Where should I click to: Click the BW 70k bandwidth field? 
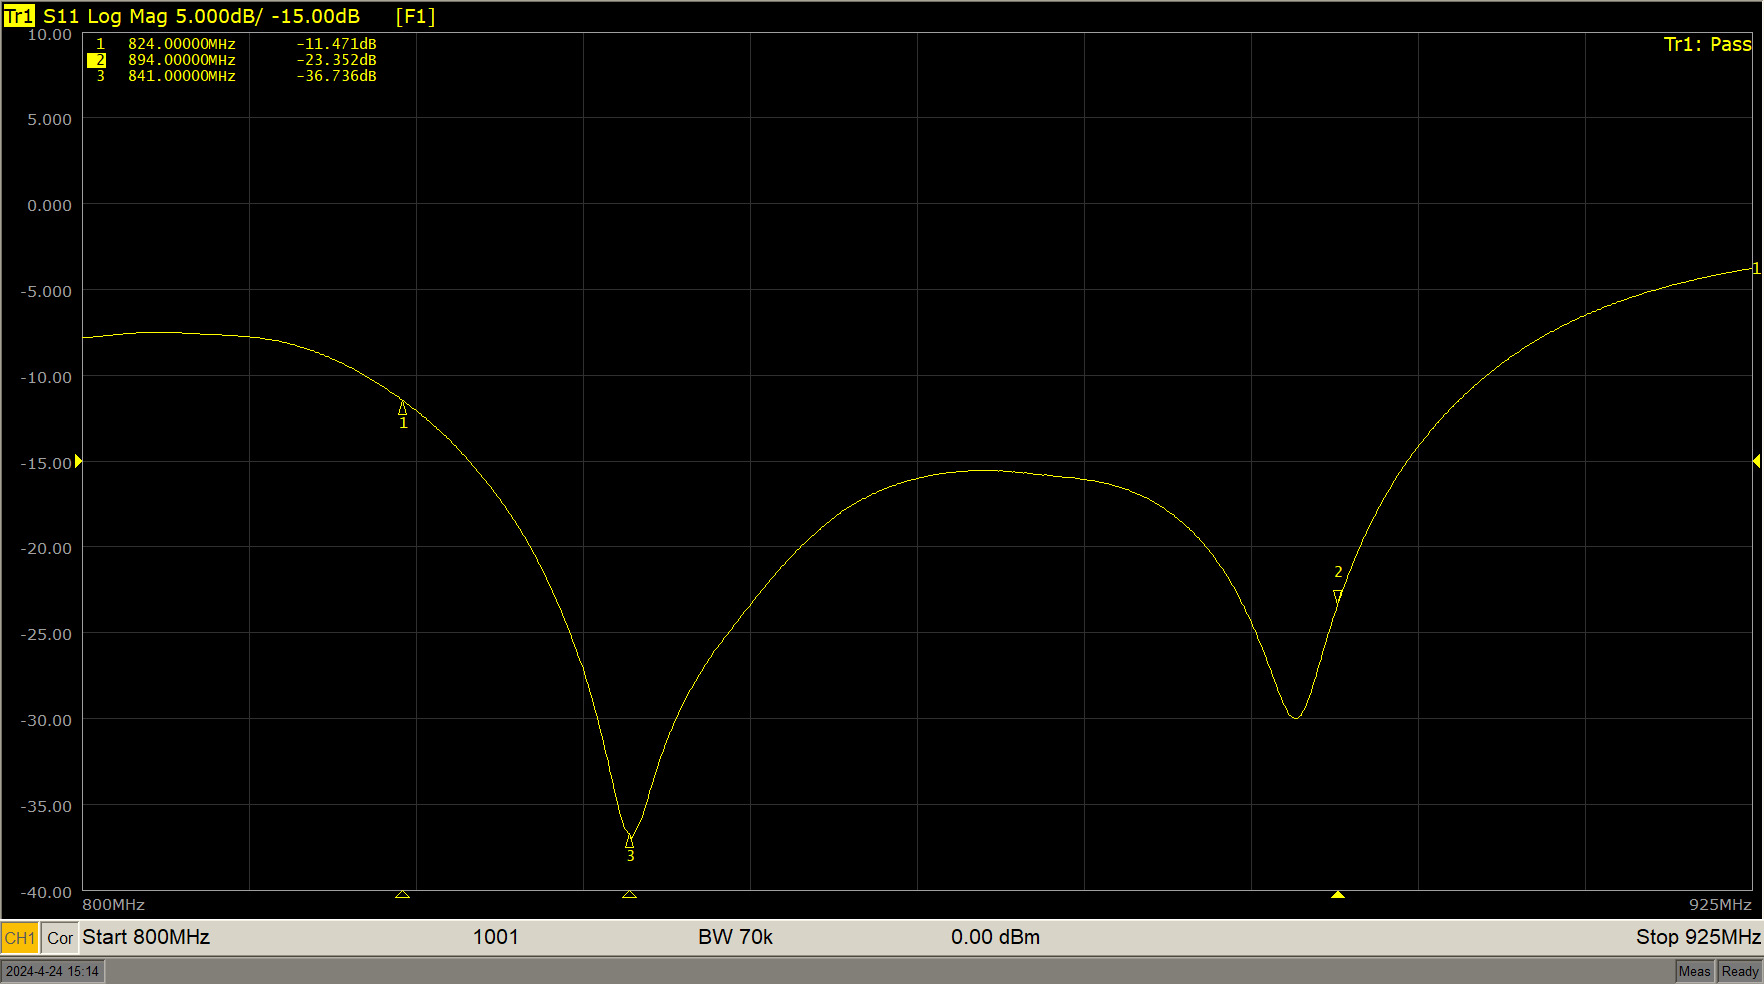coord(736,937)
